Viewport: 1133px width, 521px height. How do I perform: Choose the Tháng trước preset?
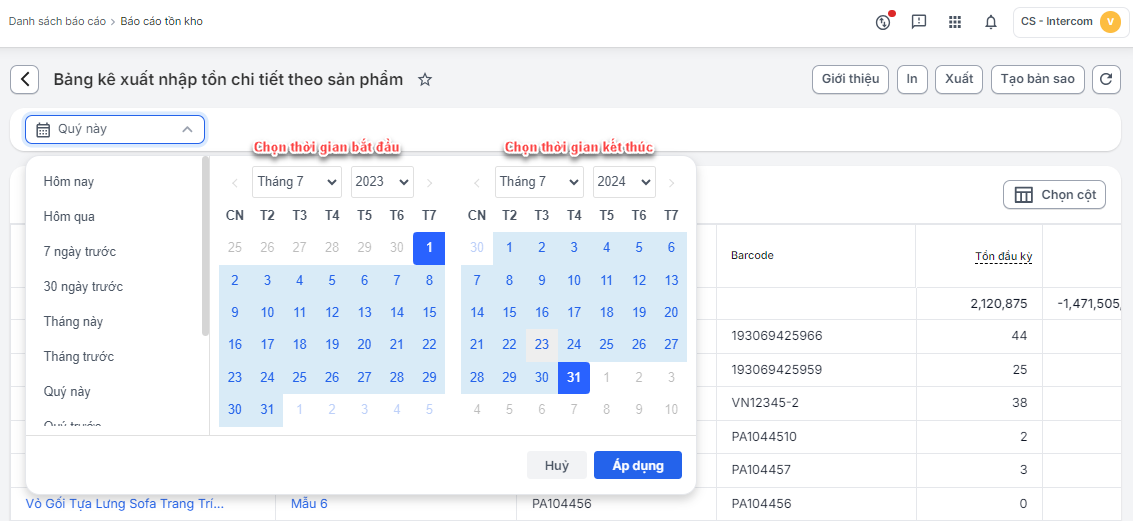pyautogui.click(x=79, y=357)
